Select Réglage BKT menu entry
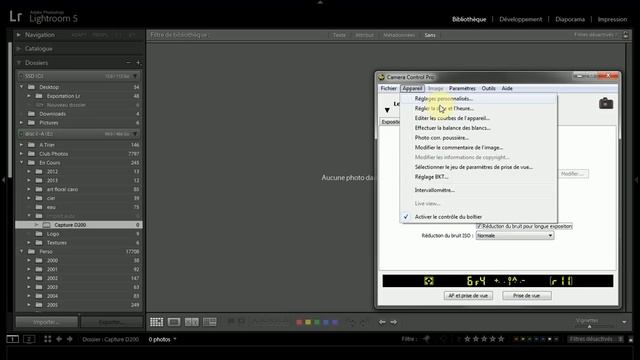 coord(431,177)
